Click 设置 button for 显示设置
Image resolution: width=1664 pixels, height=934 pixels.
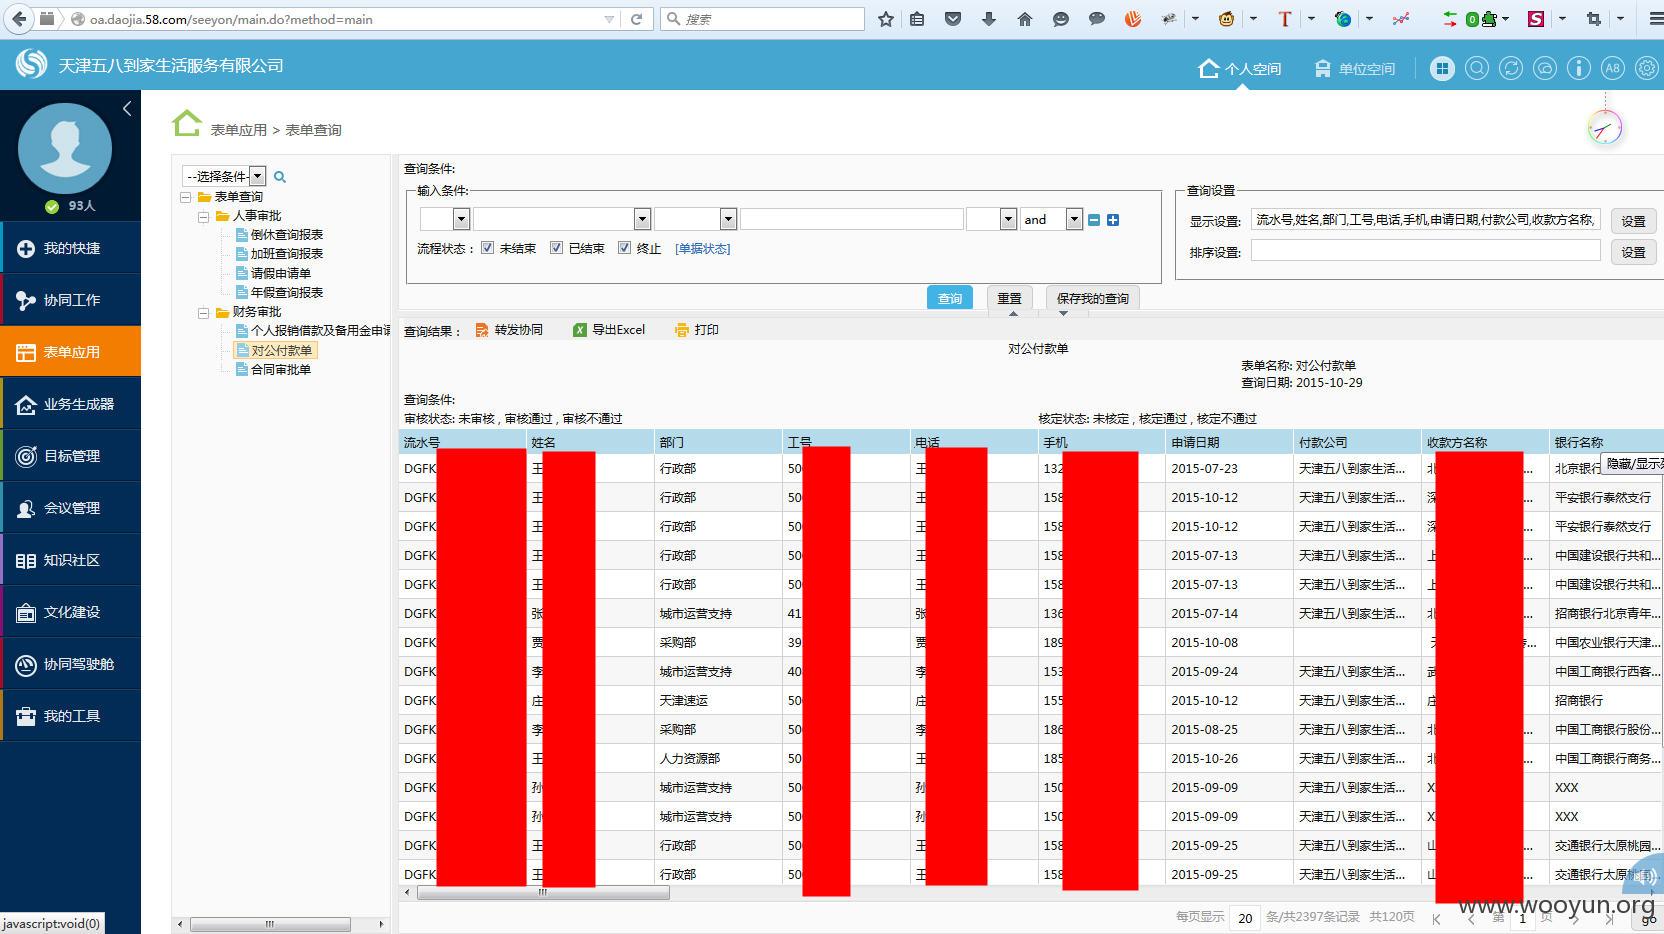point(1633,221)
